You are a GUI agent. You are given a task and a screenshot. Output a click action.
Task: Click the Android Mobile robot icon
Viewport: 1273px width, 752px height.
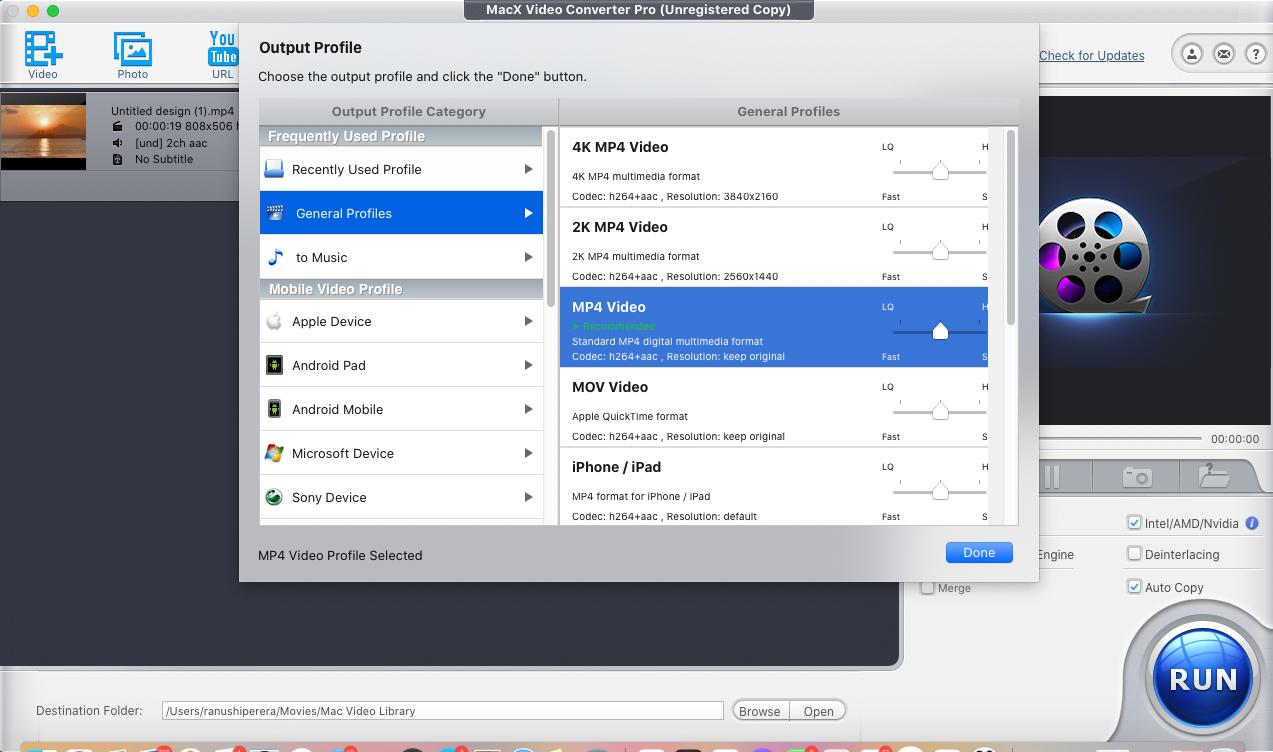pos(274,409)
